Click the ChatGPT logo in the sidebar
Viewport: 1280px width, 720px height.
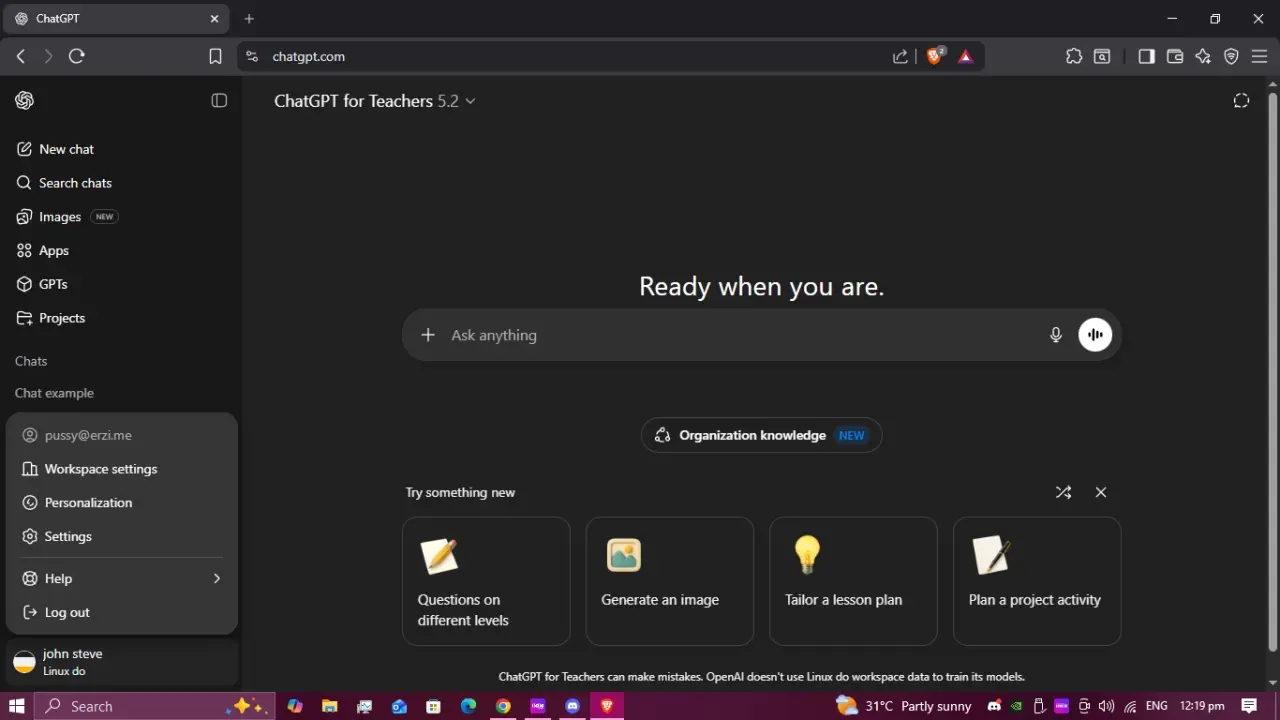point(24,100)
